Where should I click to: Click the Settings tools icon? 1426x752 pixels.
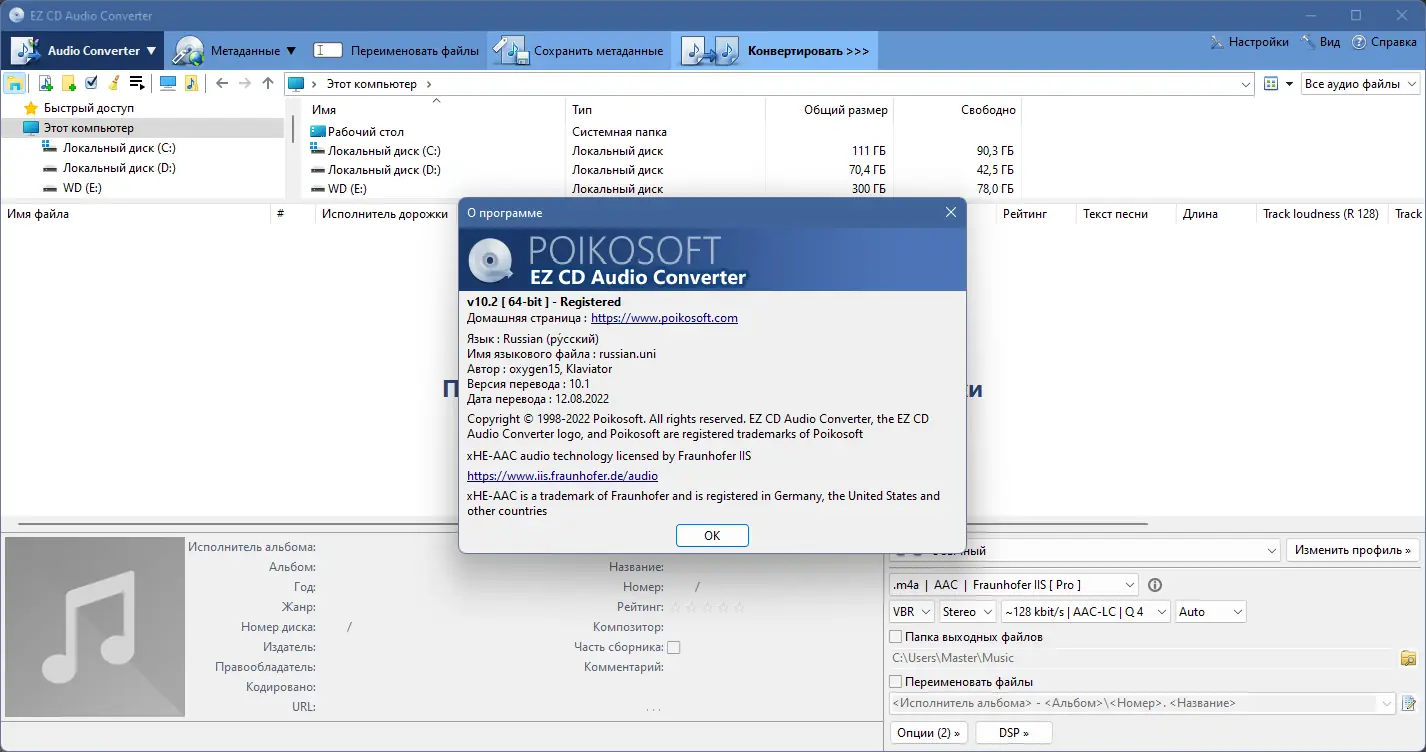1217,42
